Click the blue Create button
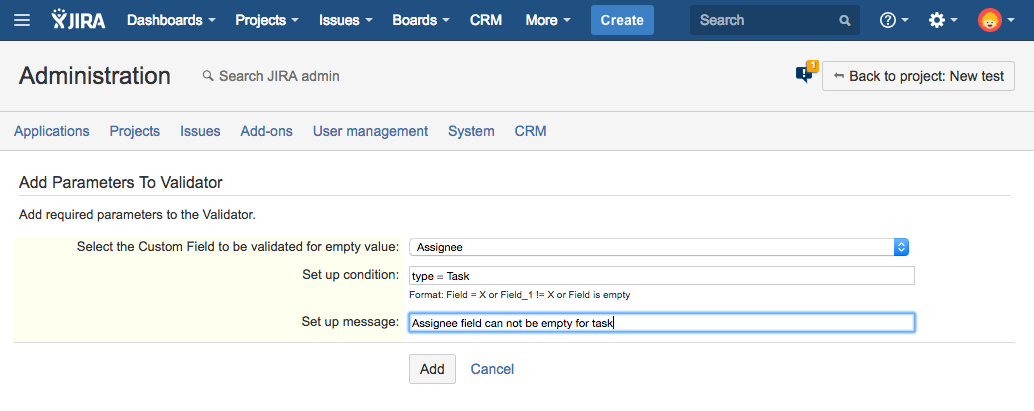This screenshot has width=1034, height=411. click(x=622, y=20)
